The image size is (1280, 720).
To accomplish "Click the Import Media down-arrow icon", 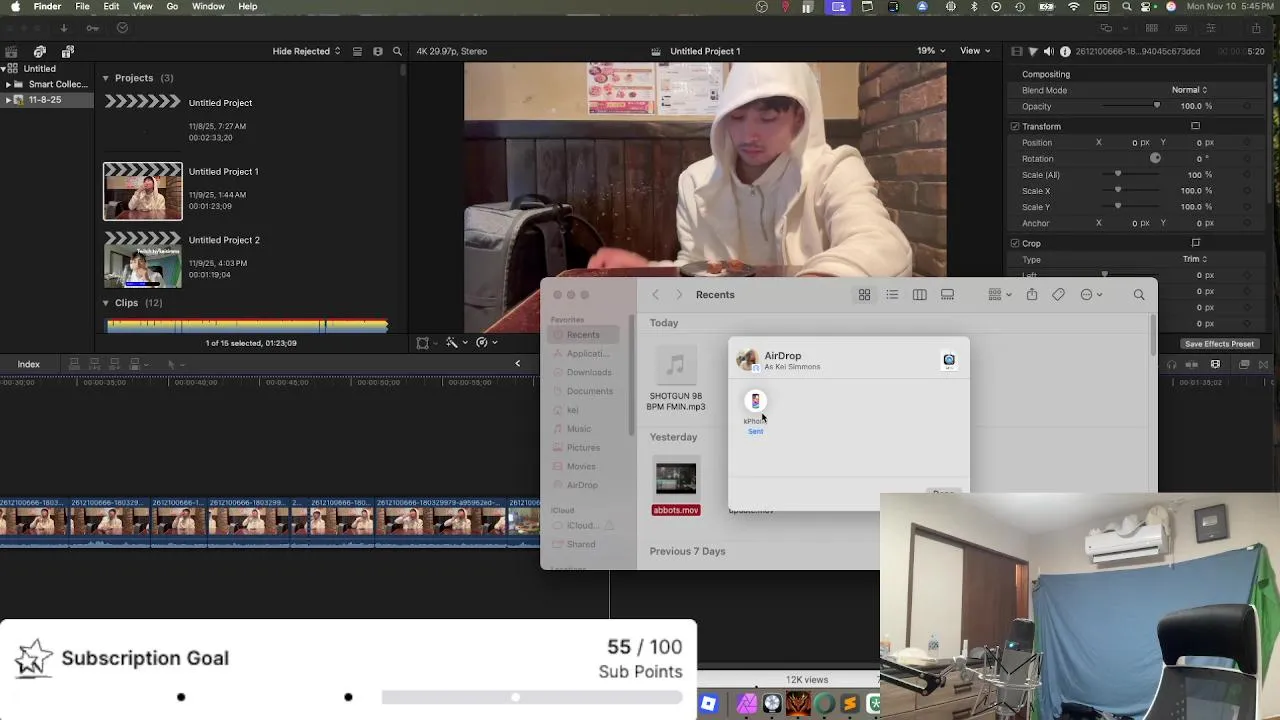I will point(64,28).
